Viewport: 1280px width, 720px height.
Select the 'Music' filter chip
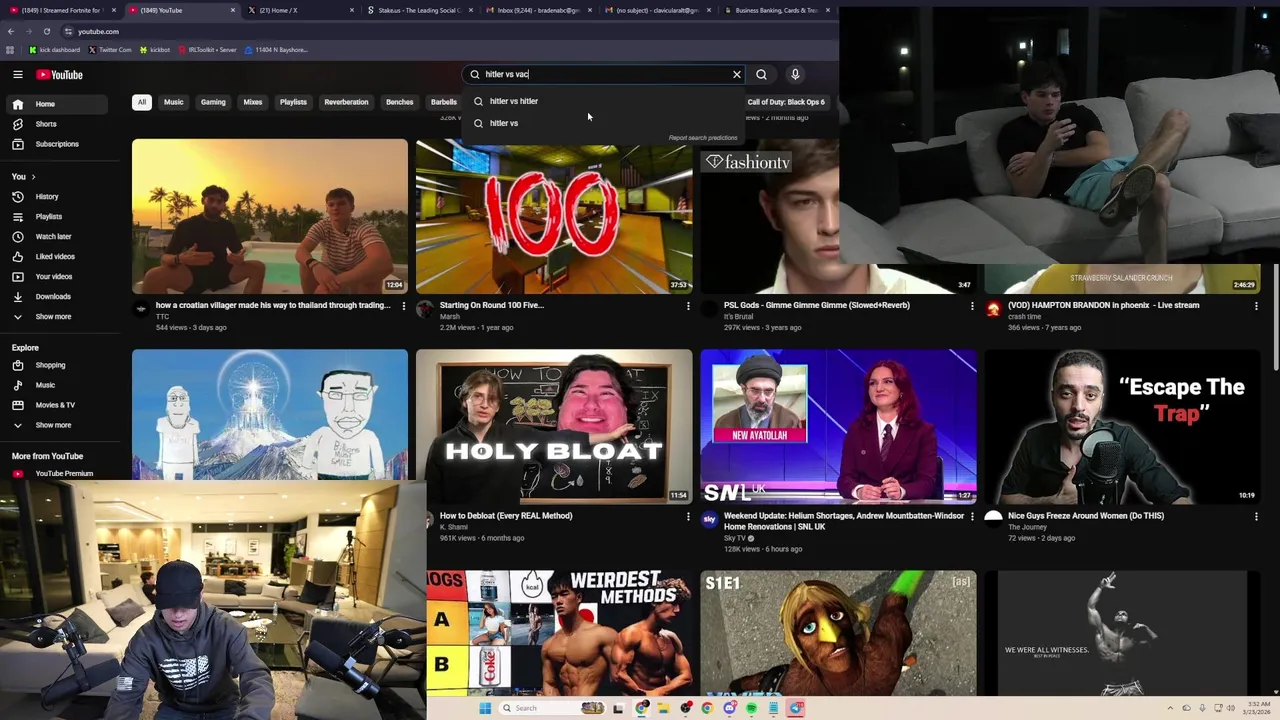click(x=174, y=102)
